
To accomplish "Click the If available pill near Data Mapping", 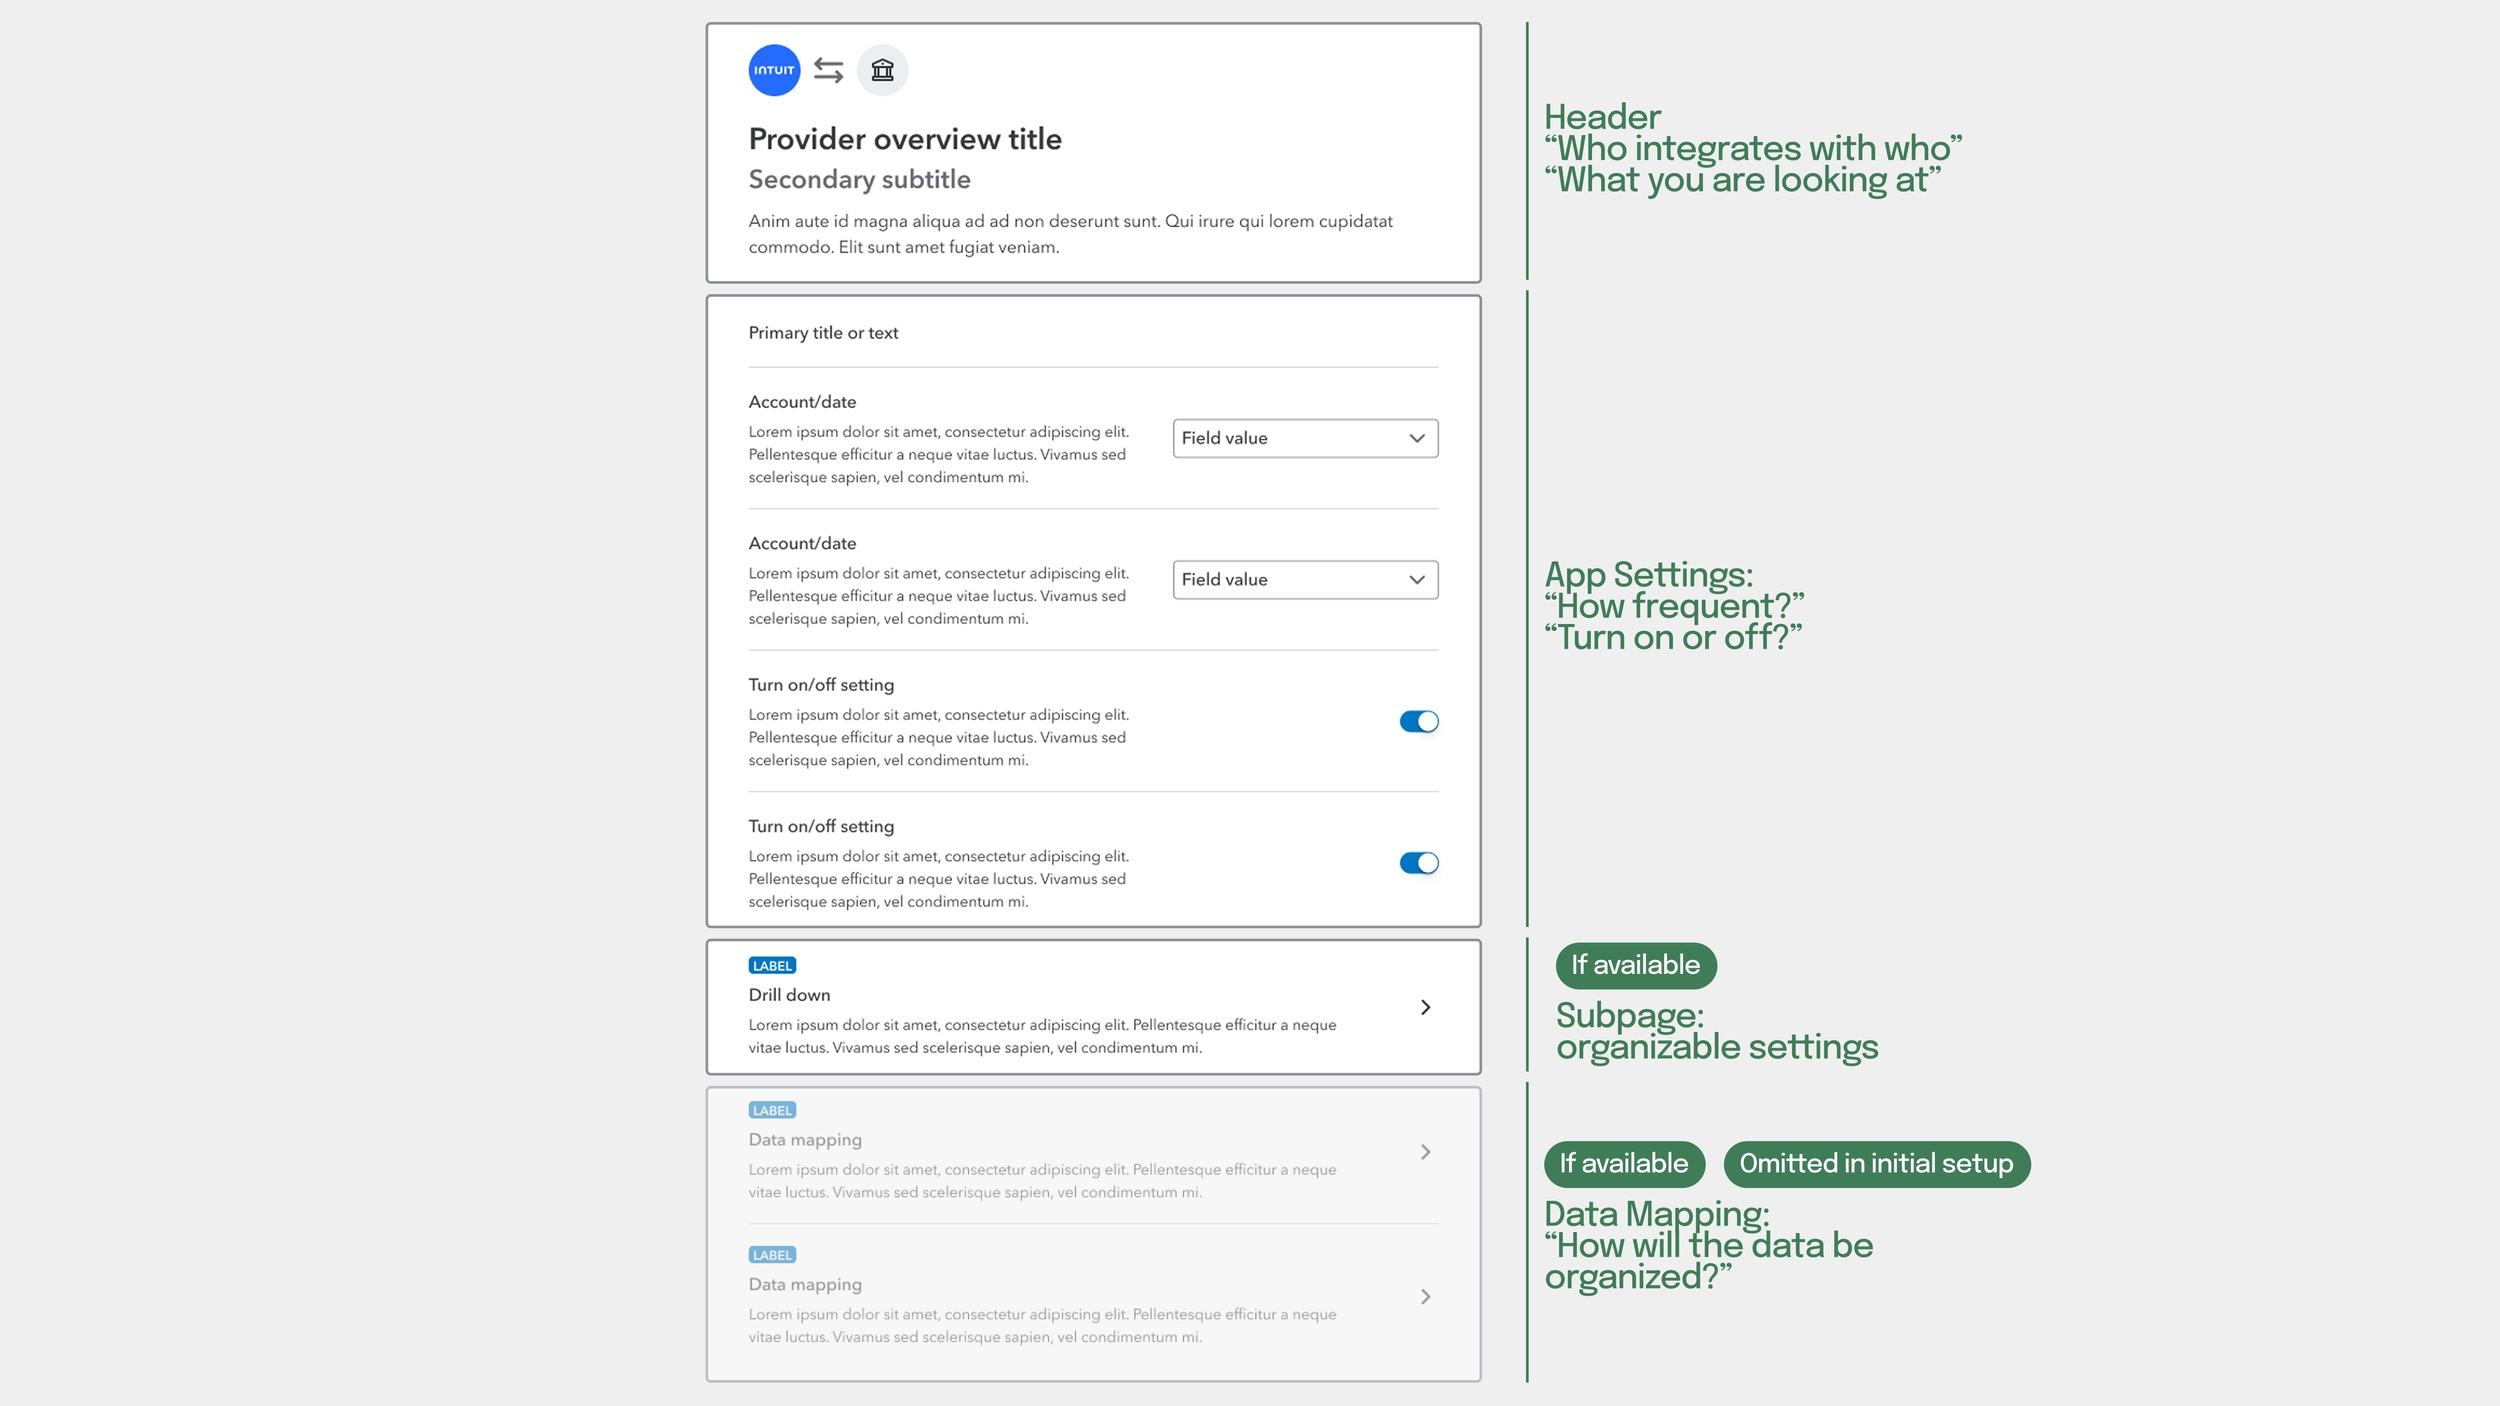I will (x=1624, y=1164).
